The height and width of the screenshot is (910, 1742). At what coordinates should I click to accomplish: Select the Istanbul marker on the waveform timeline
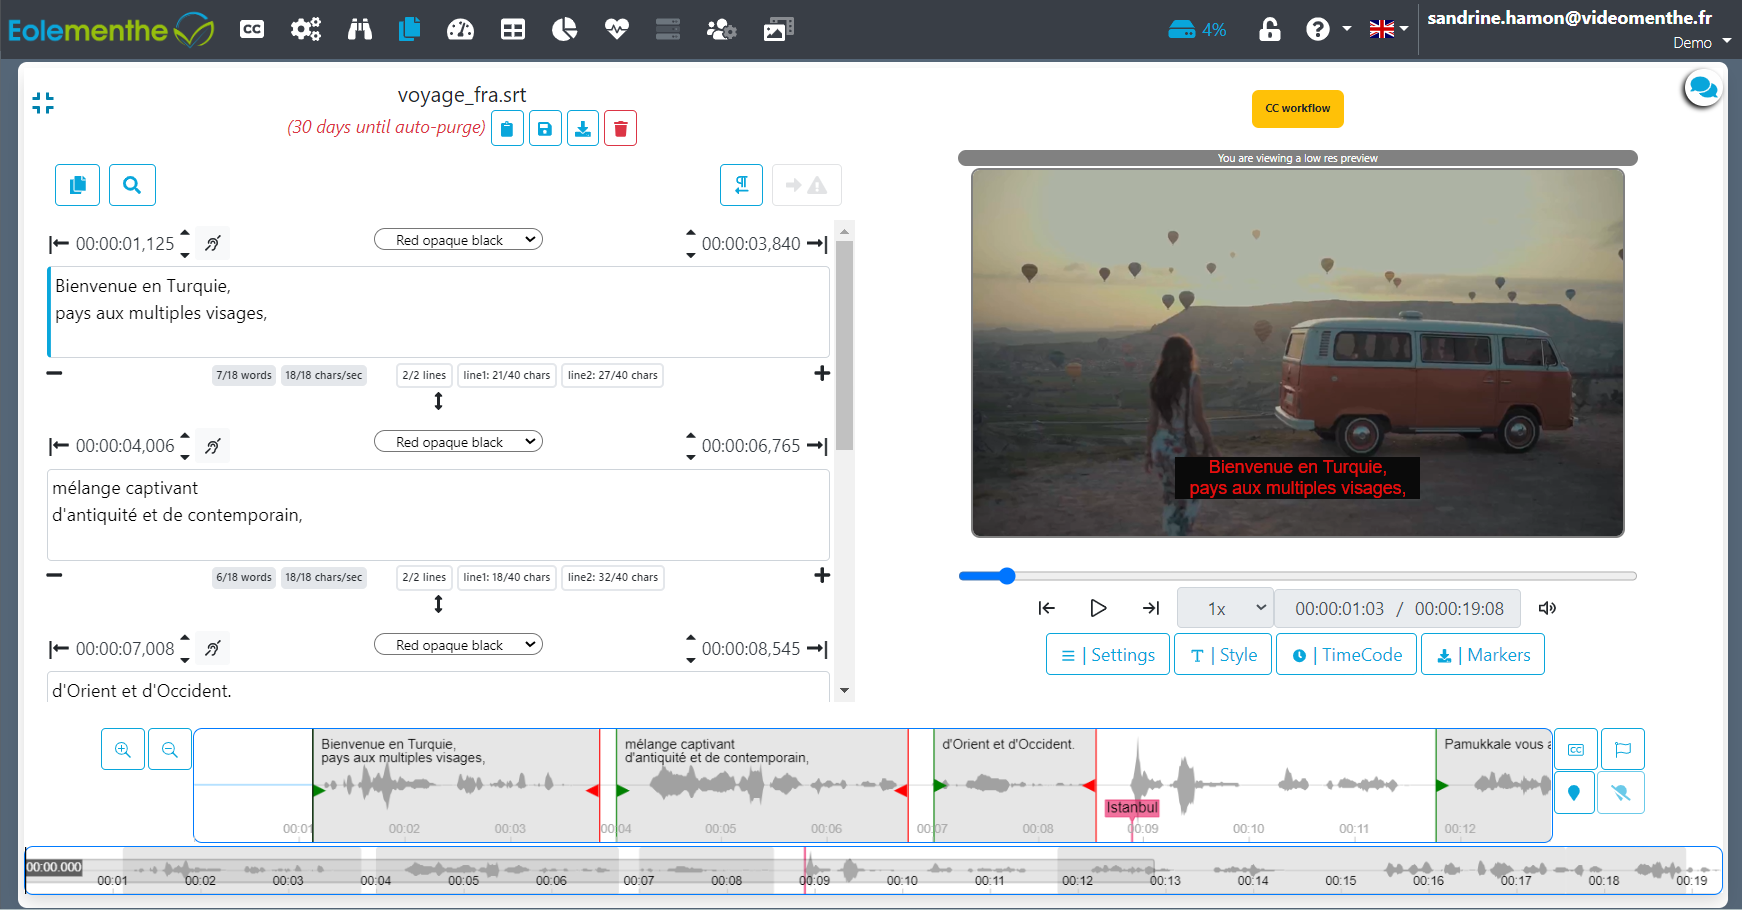tap(1133, 808)
